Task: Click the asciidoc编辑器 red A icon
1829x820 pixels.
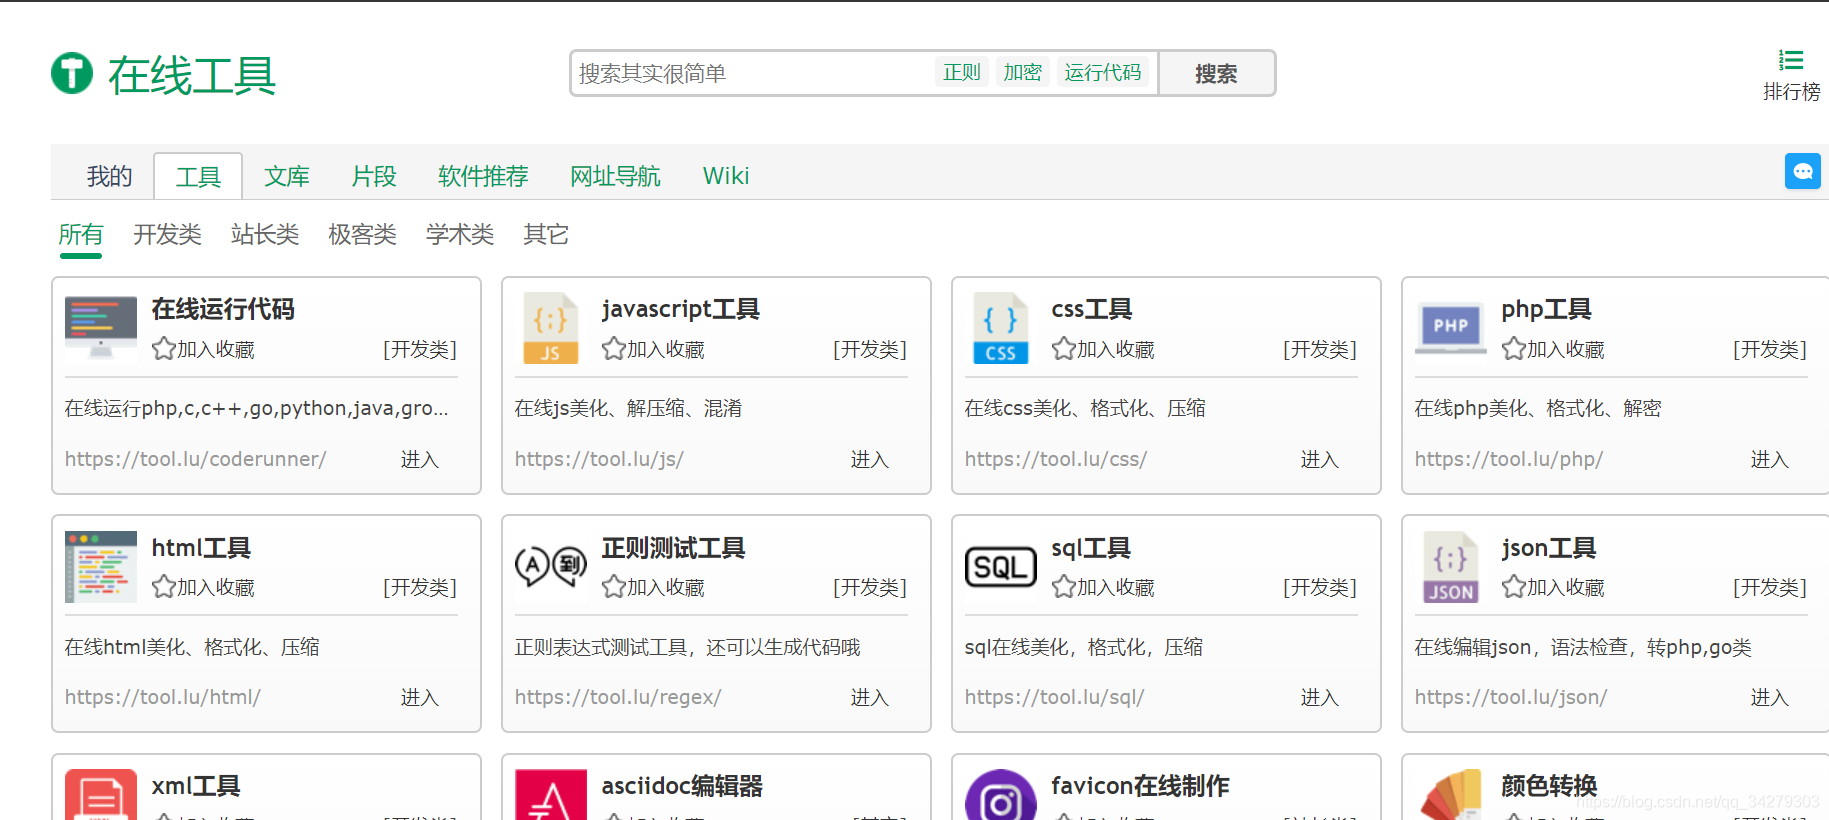Action: (x=551, y=795)
